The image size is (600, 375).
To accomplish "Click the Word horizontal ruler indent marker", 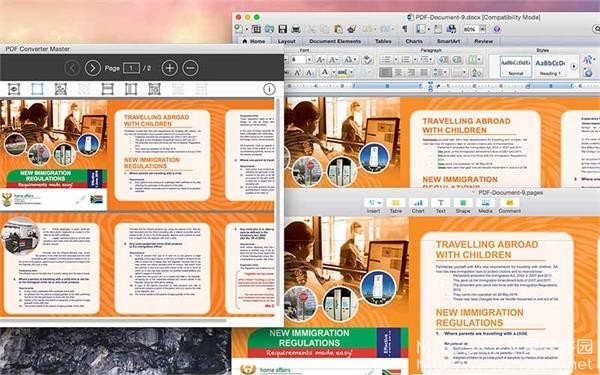I will pyautogui.click(x=430, y=86).
